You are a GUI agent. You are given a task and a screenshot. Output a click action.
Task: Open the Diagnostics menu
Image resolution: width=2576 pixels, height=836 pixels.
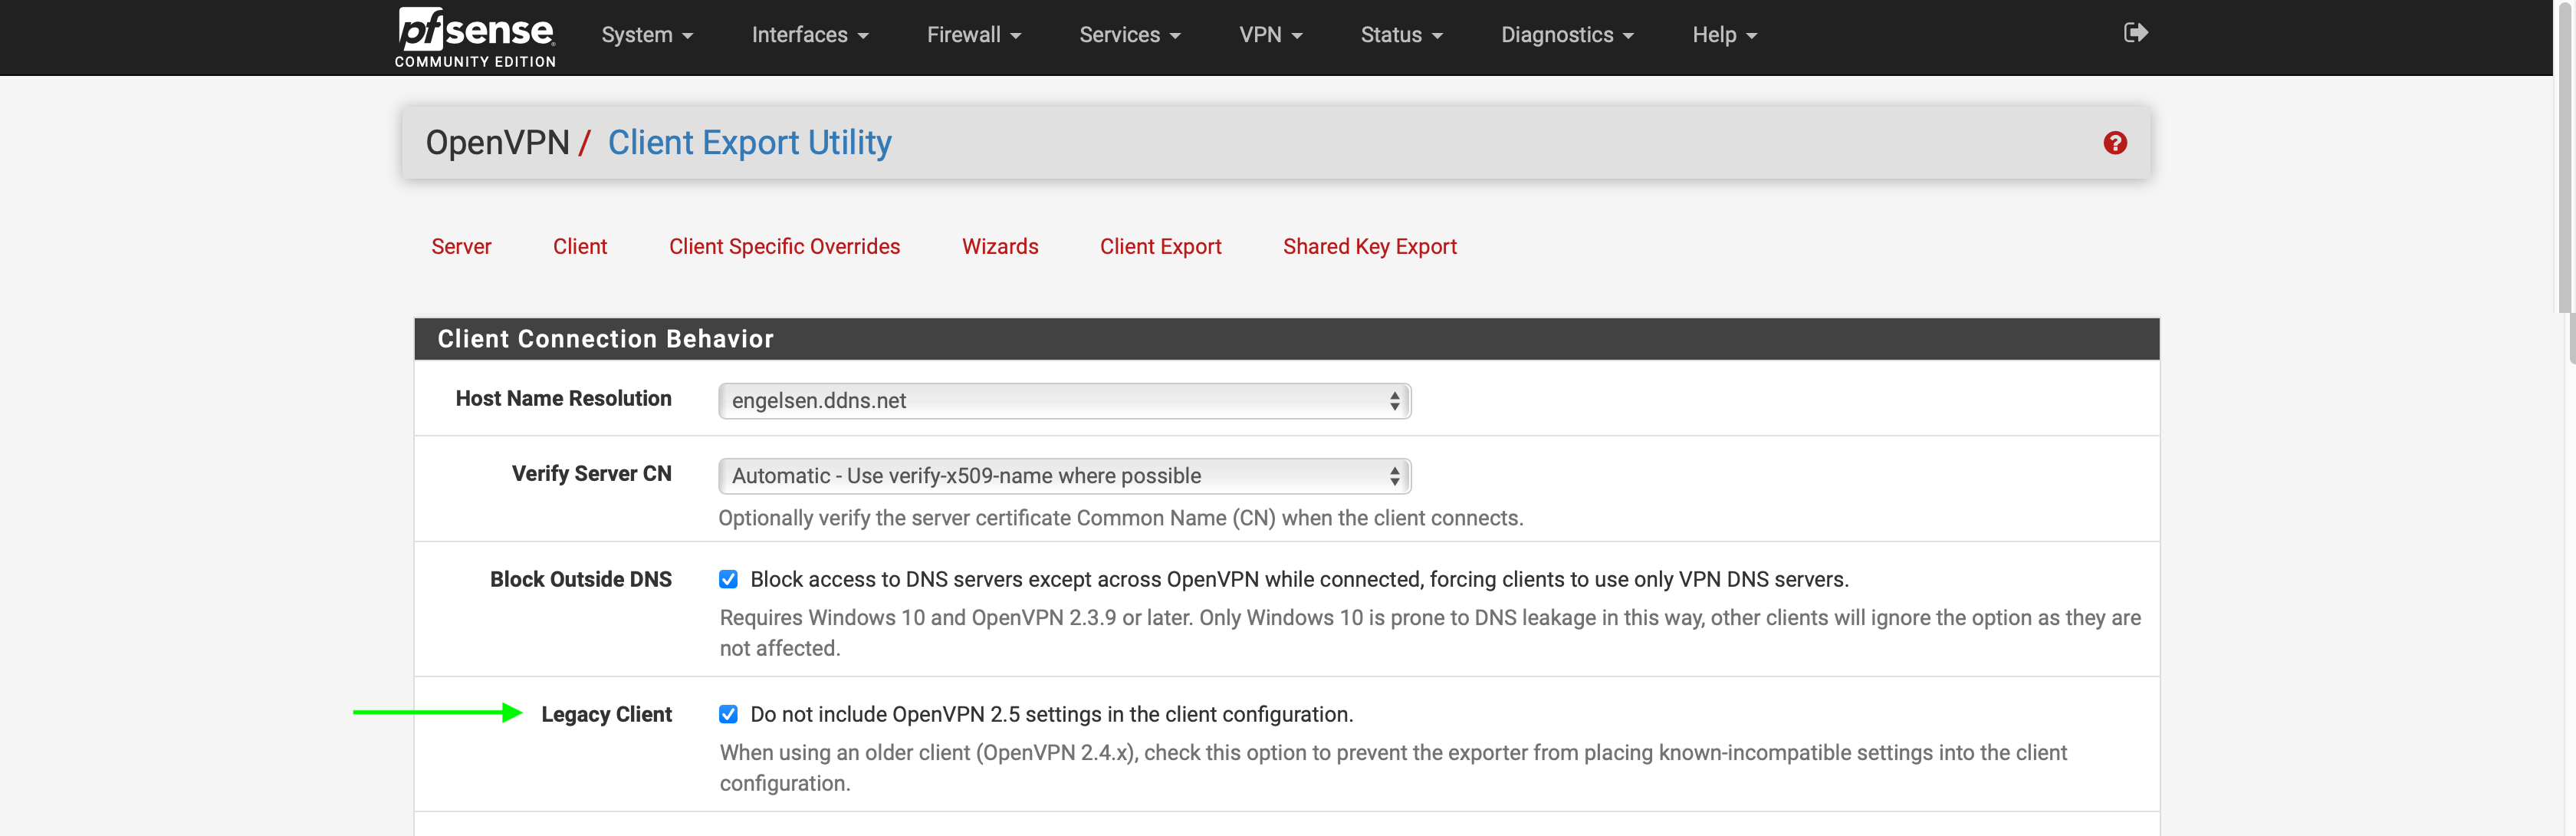1567,35
